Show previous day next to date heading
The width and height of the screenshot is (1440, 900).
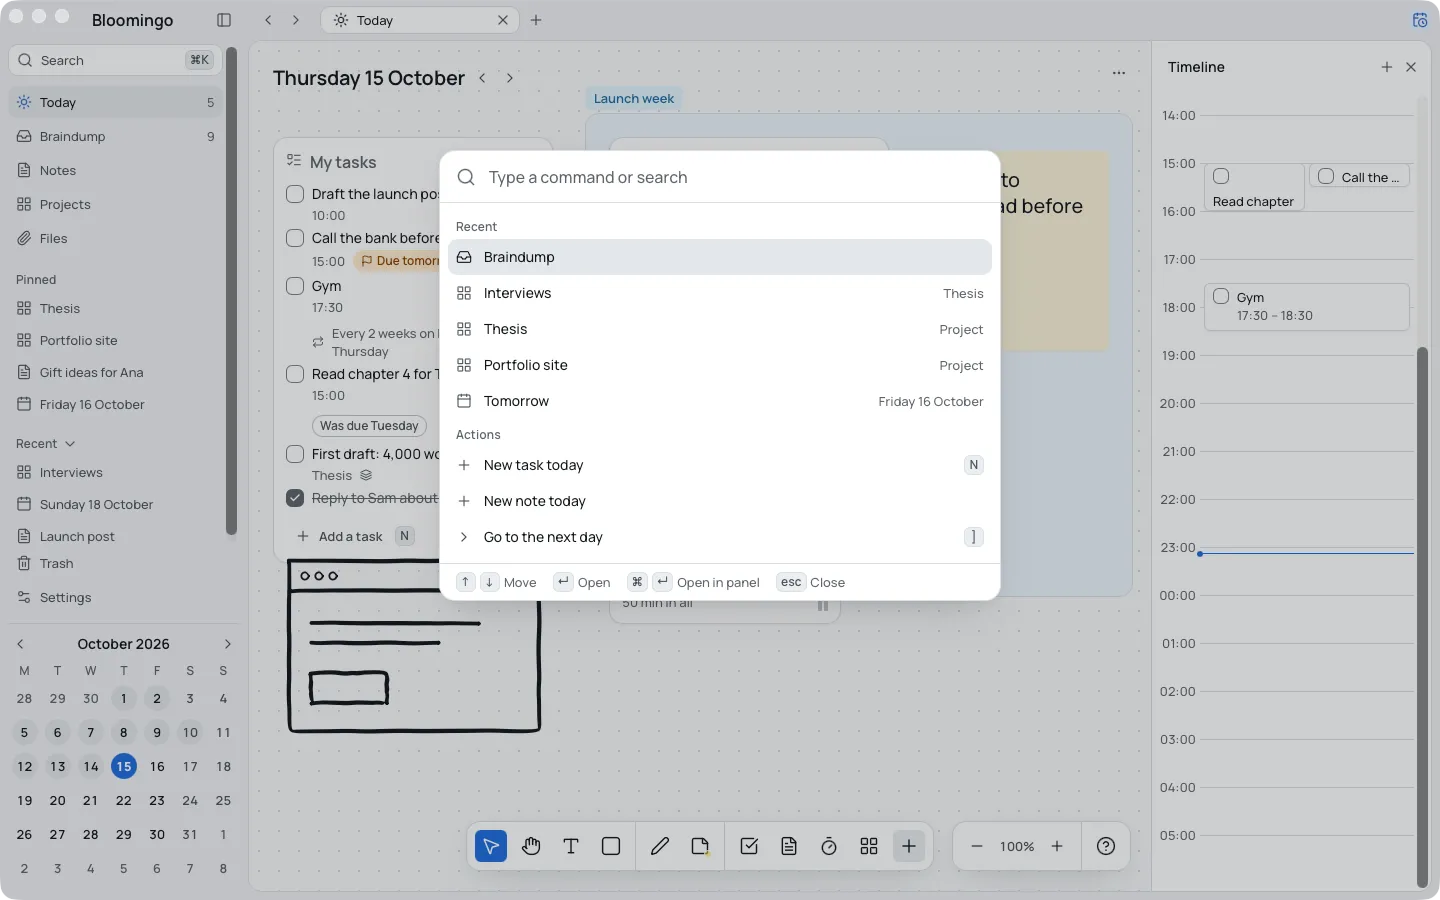(x=482, y=78)
